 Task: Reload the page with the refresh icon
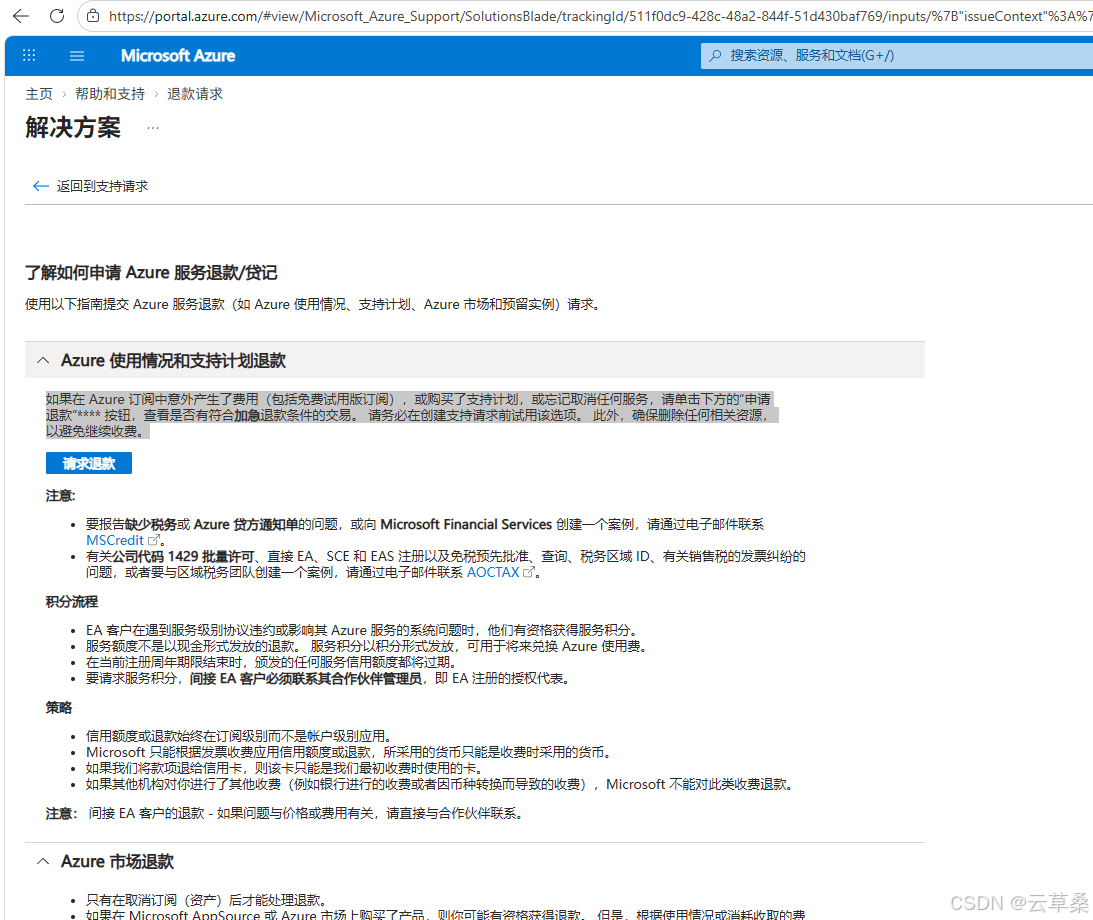(x=57, y=15)
